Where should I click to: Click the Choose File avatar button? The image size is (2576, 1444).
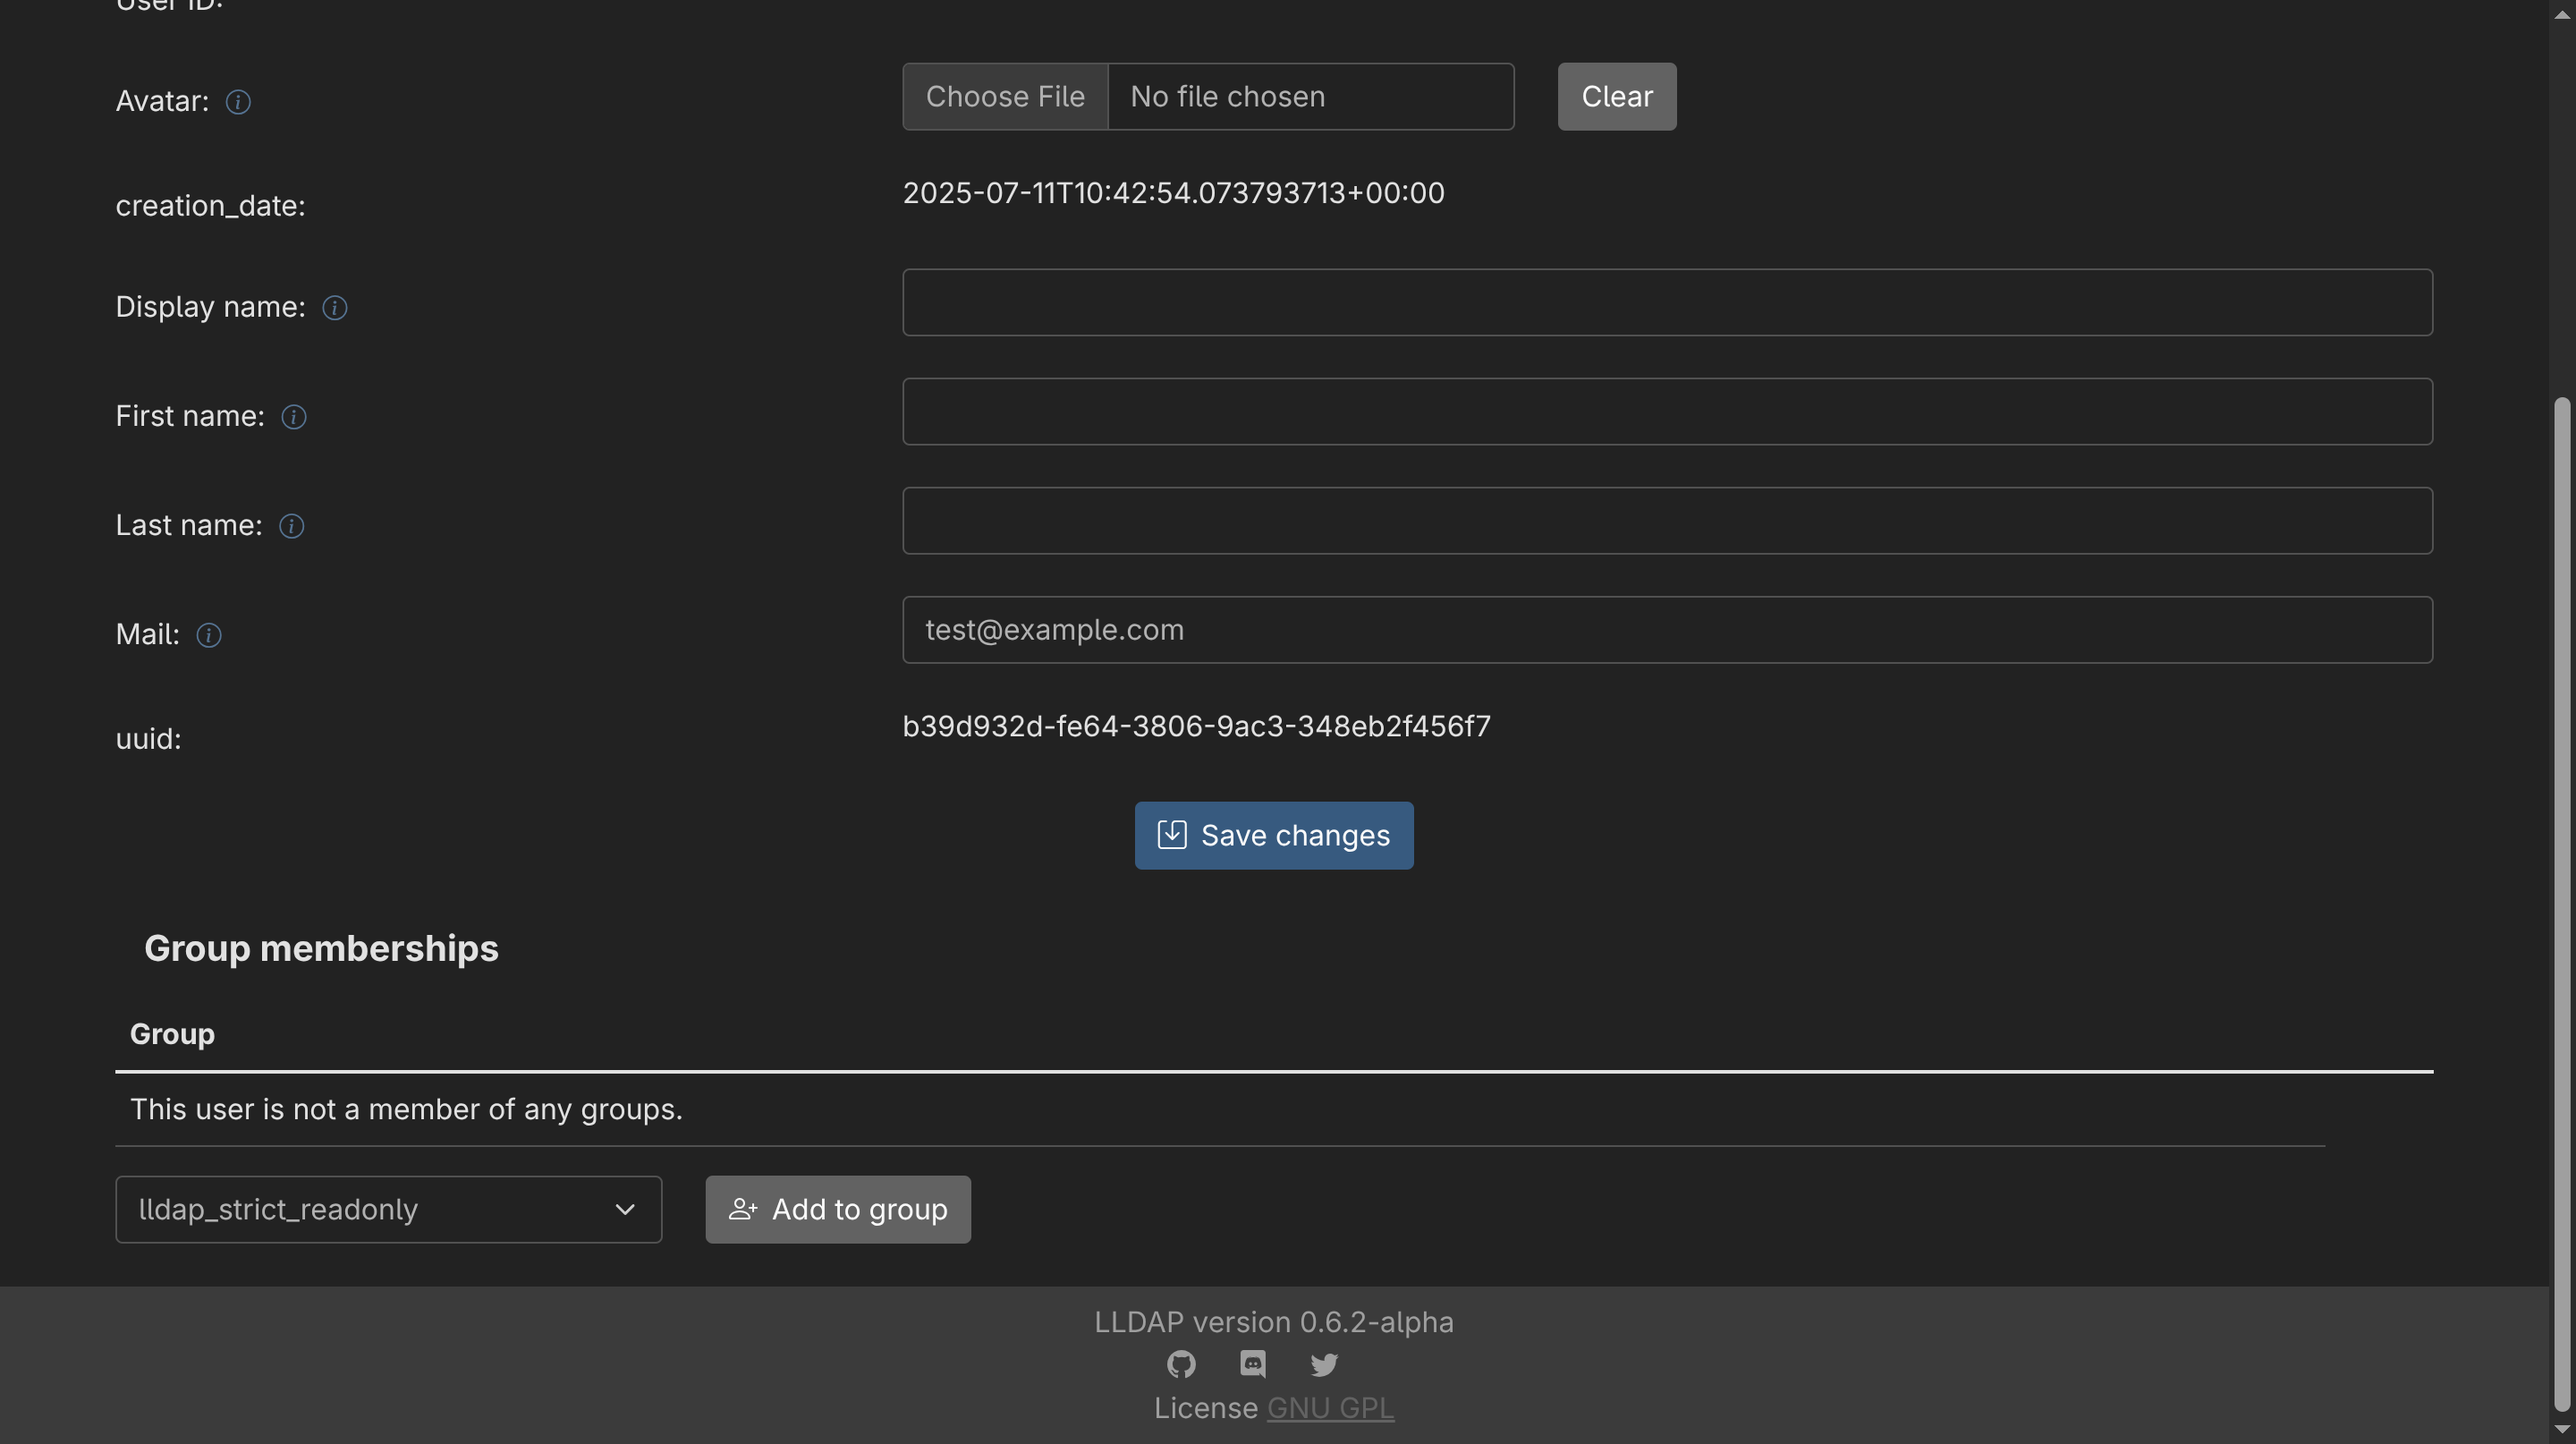click(x=1005, y=97)
